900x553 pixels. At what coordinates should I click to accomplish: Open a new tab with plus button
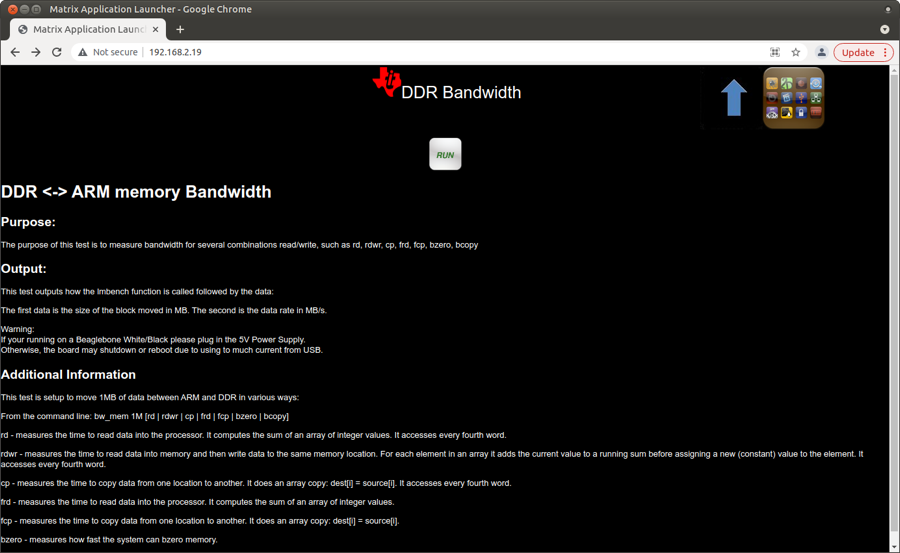pyautogui.click(x=180, y=29)
